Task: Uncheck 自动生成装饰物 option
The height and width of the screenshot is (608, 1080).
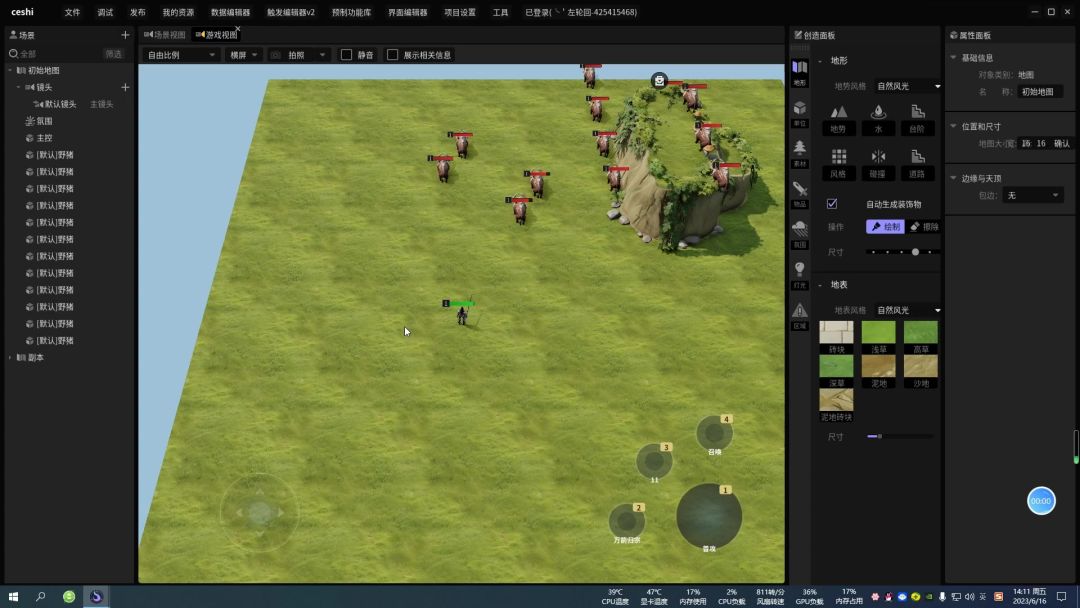Action: (x=832, y=204)
